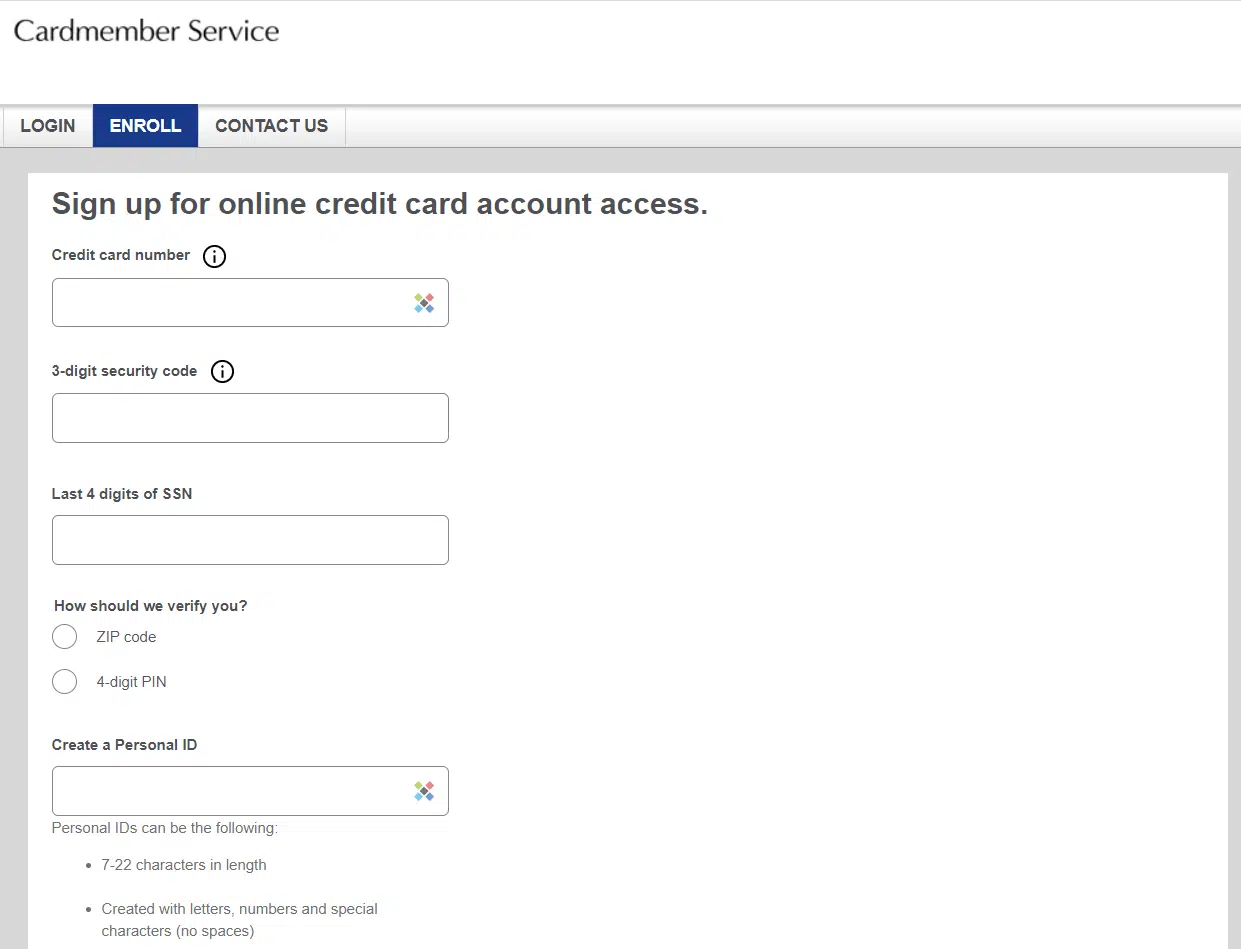Click the info icon beside 3-digit security code
1241x949 pixels.
click(x=222, y=371)
